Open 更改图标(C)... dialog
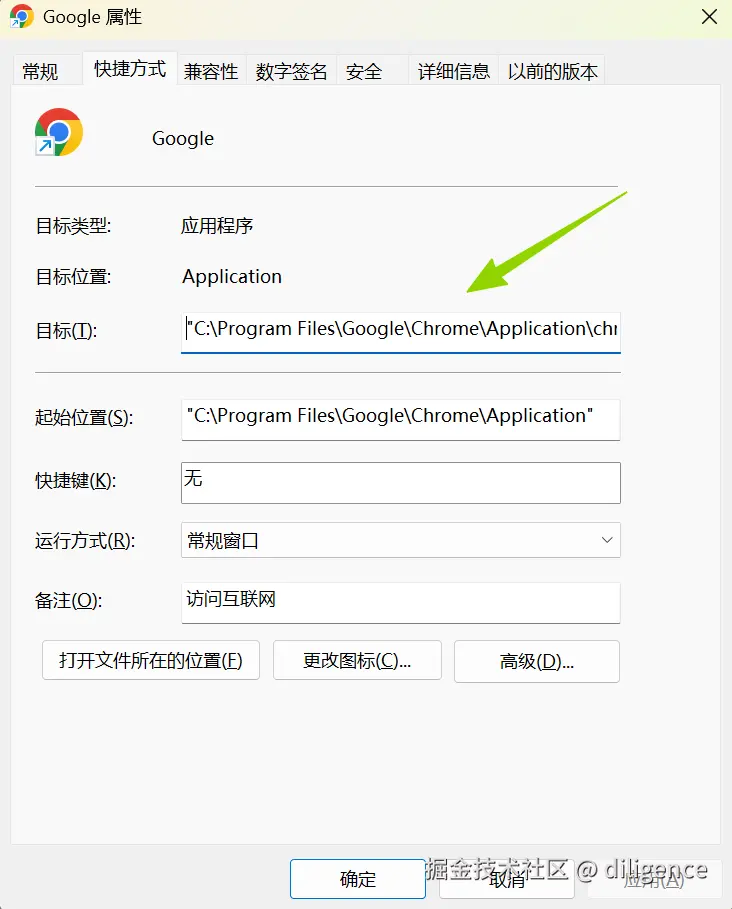 pyautogui.click(x=357, y=660)
